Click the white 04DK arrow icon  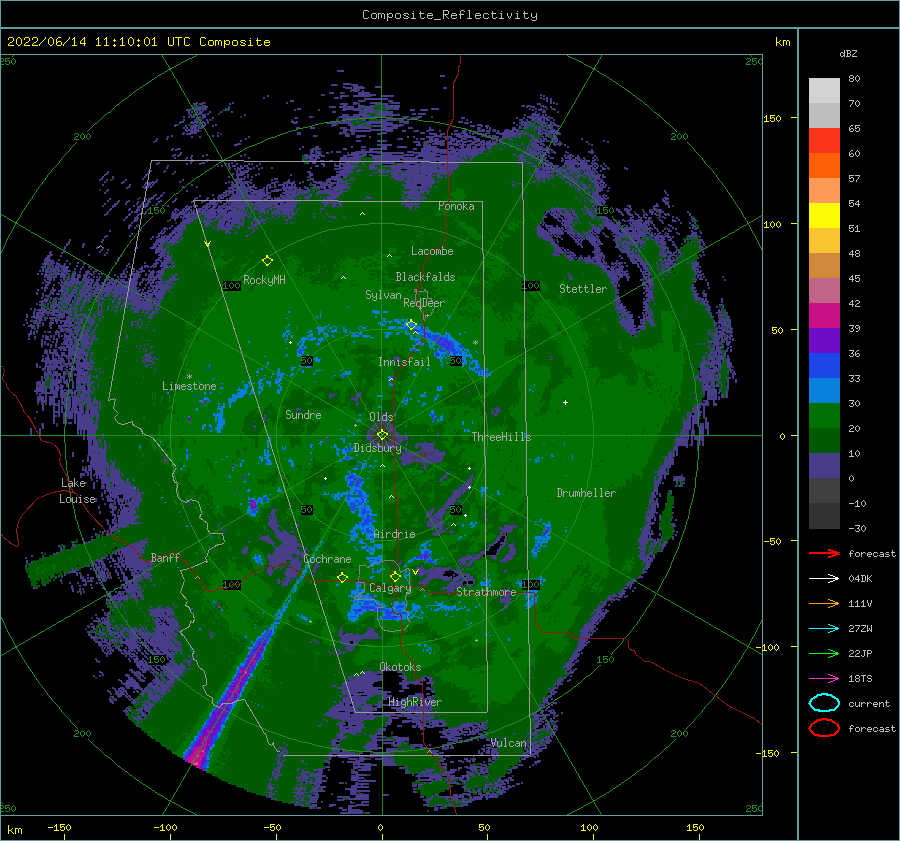(x=824, y=579)
